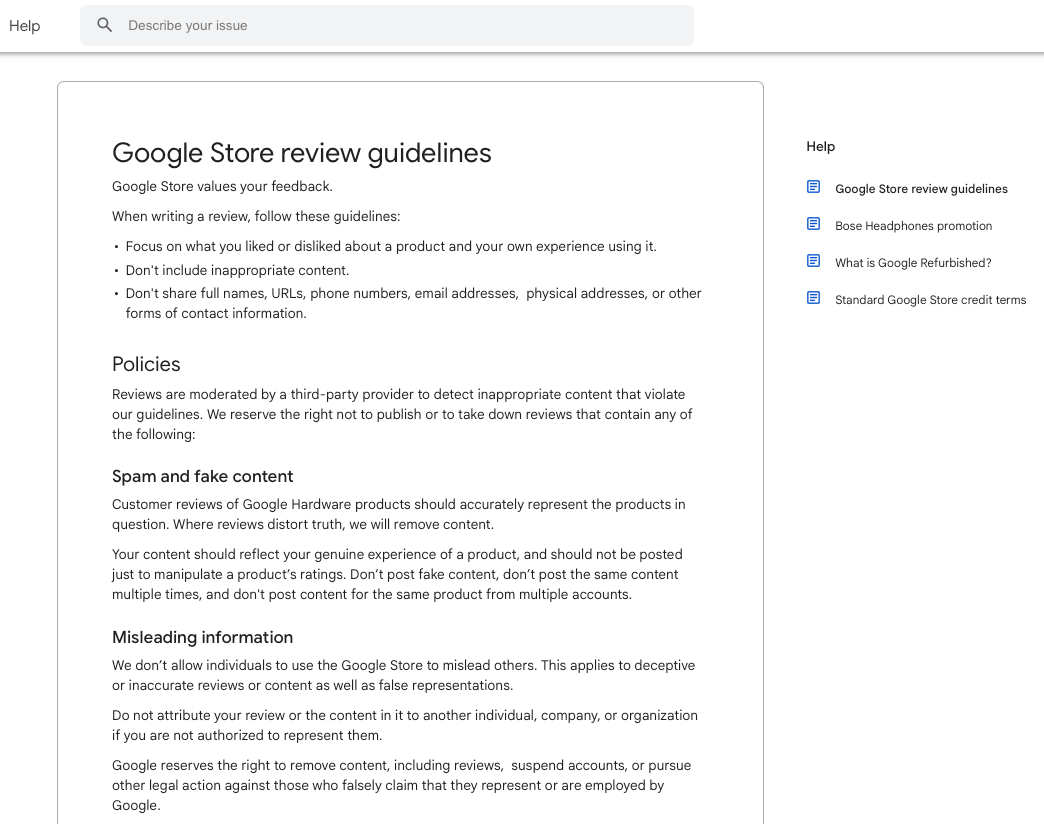
Task: Click the paragraph starting Customer reviews of Google Hardware
Action: tap(398, 515)
